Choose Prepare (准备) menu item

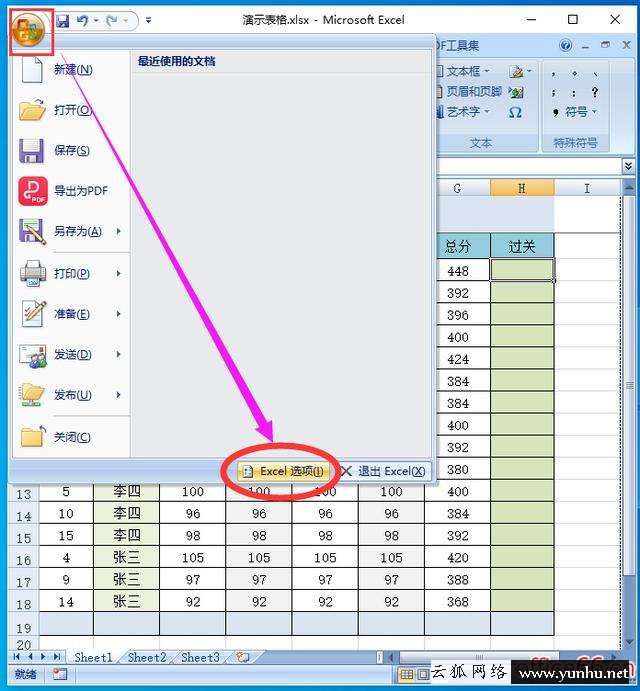pyautogui.click(x=73, y=314)
